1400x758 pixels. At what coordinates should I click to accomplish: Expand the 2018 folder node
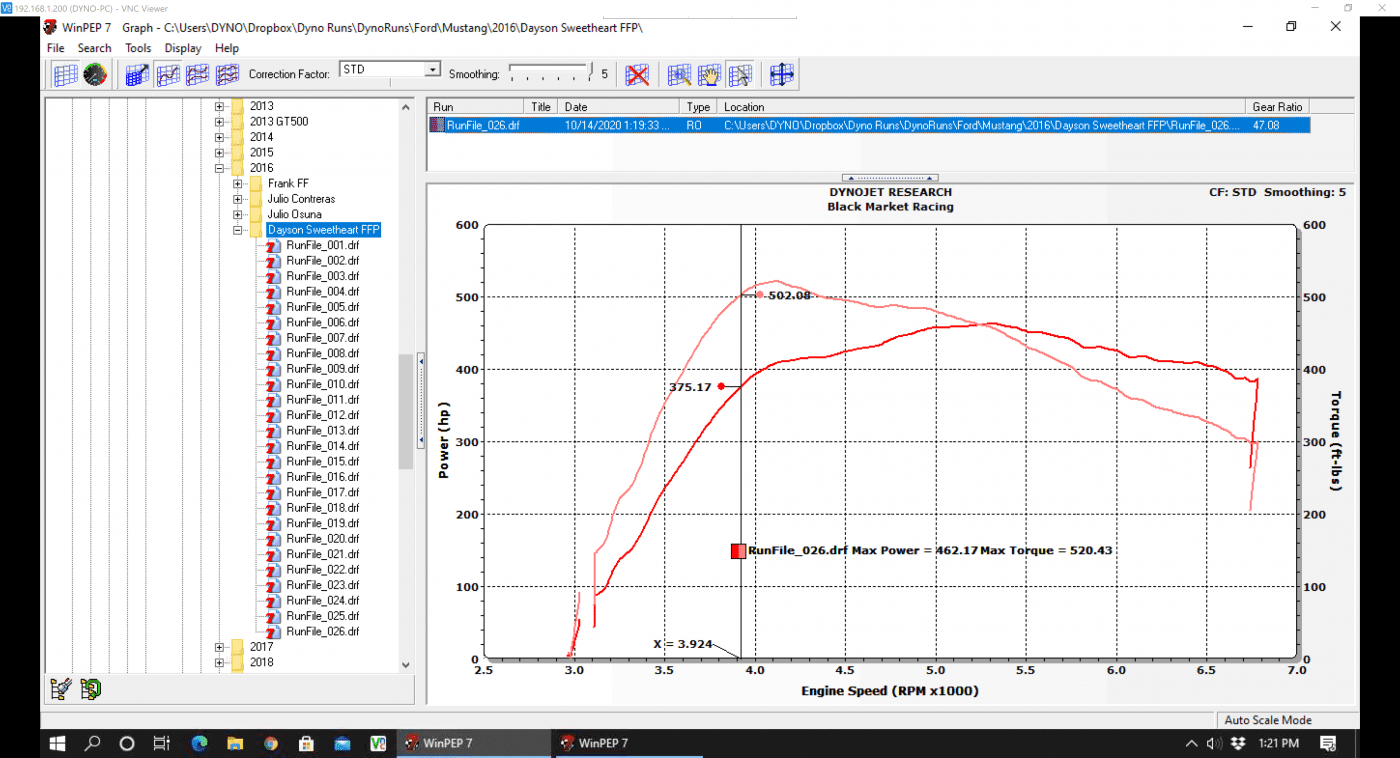[219, 662]
